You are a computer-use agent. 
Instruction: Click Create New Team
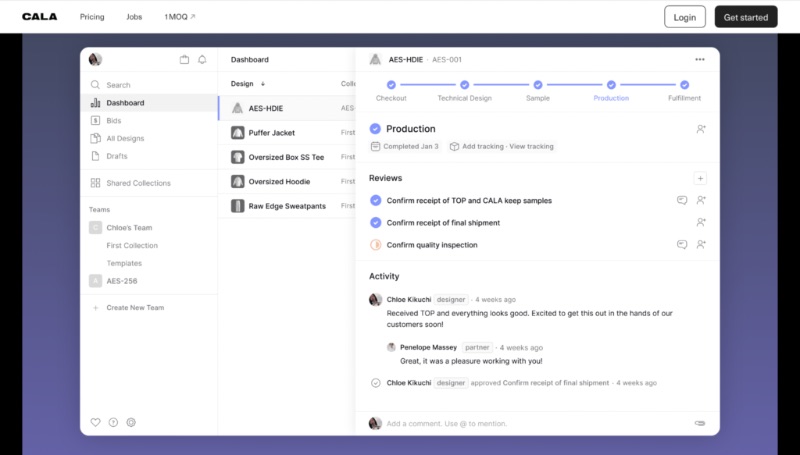point(135,308)
